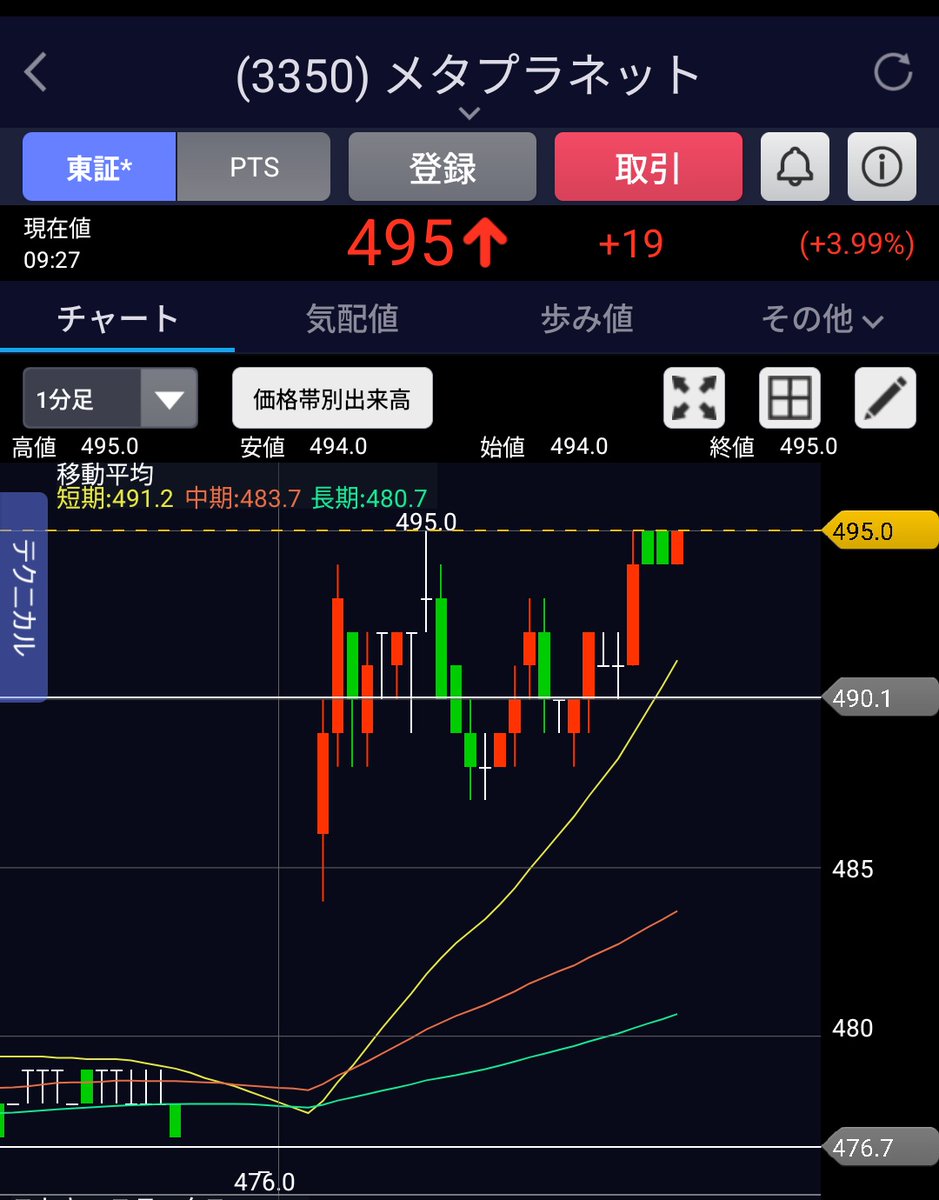Tap the 中期:483.7 moving average label
Viewport: 939px width, 1200px height.
[x=243, y=497]
